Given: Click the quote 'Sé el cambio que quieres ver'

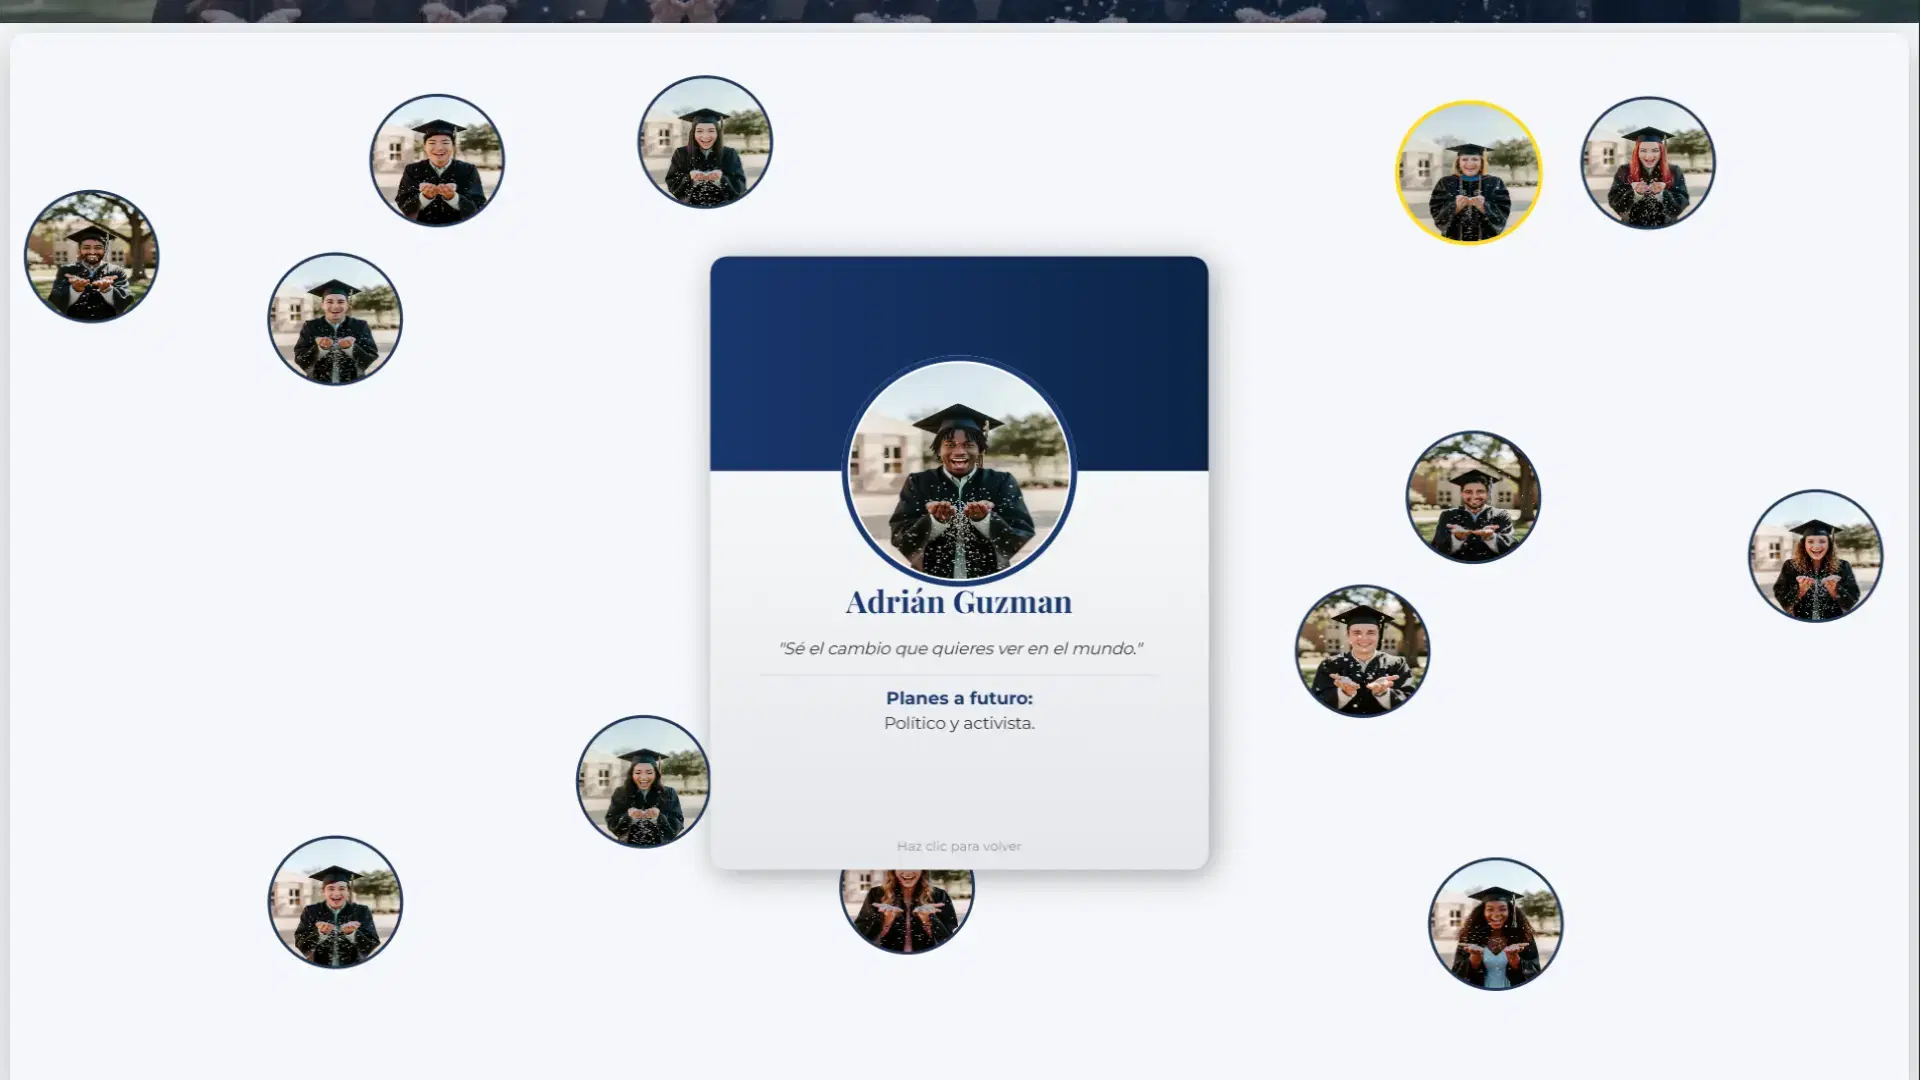Looking at the screenshot, I should (x=958, y=649).
